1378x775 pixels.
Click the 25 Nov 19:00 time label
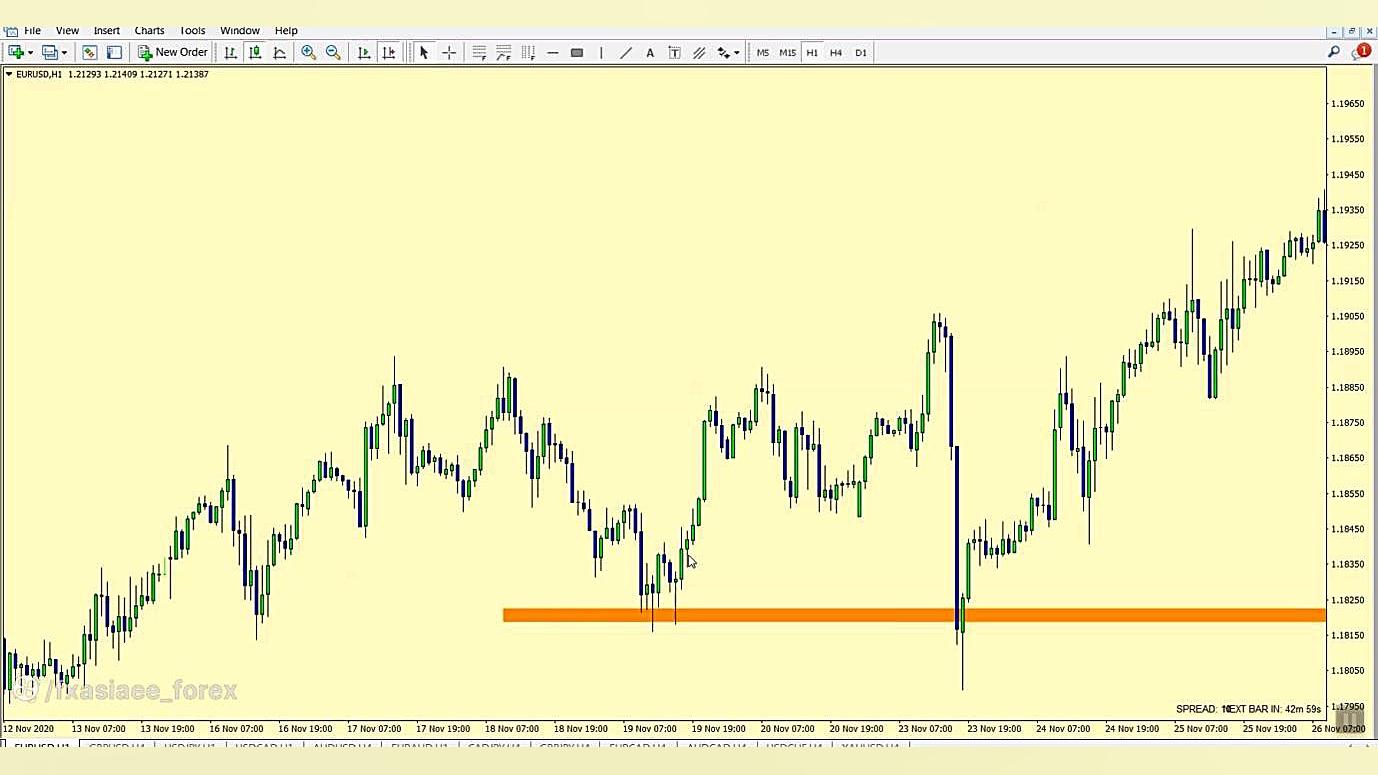[x=1270, y=729]
